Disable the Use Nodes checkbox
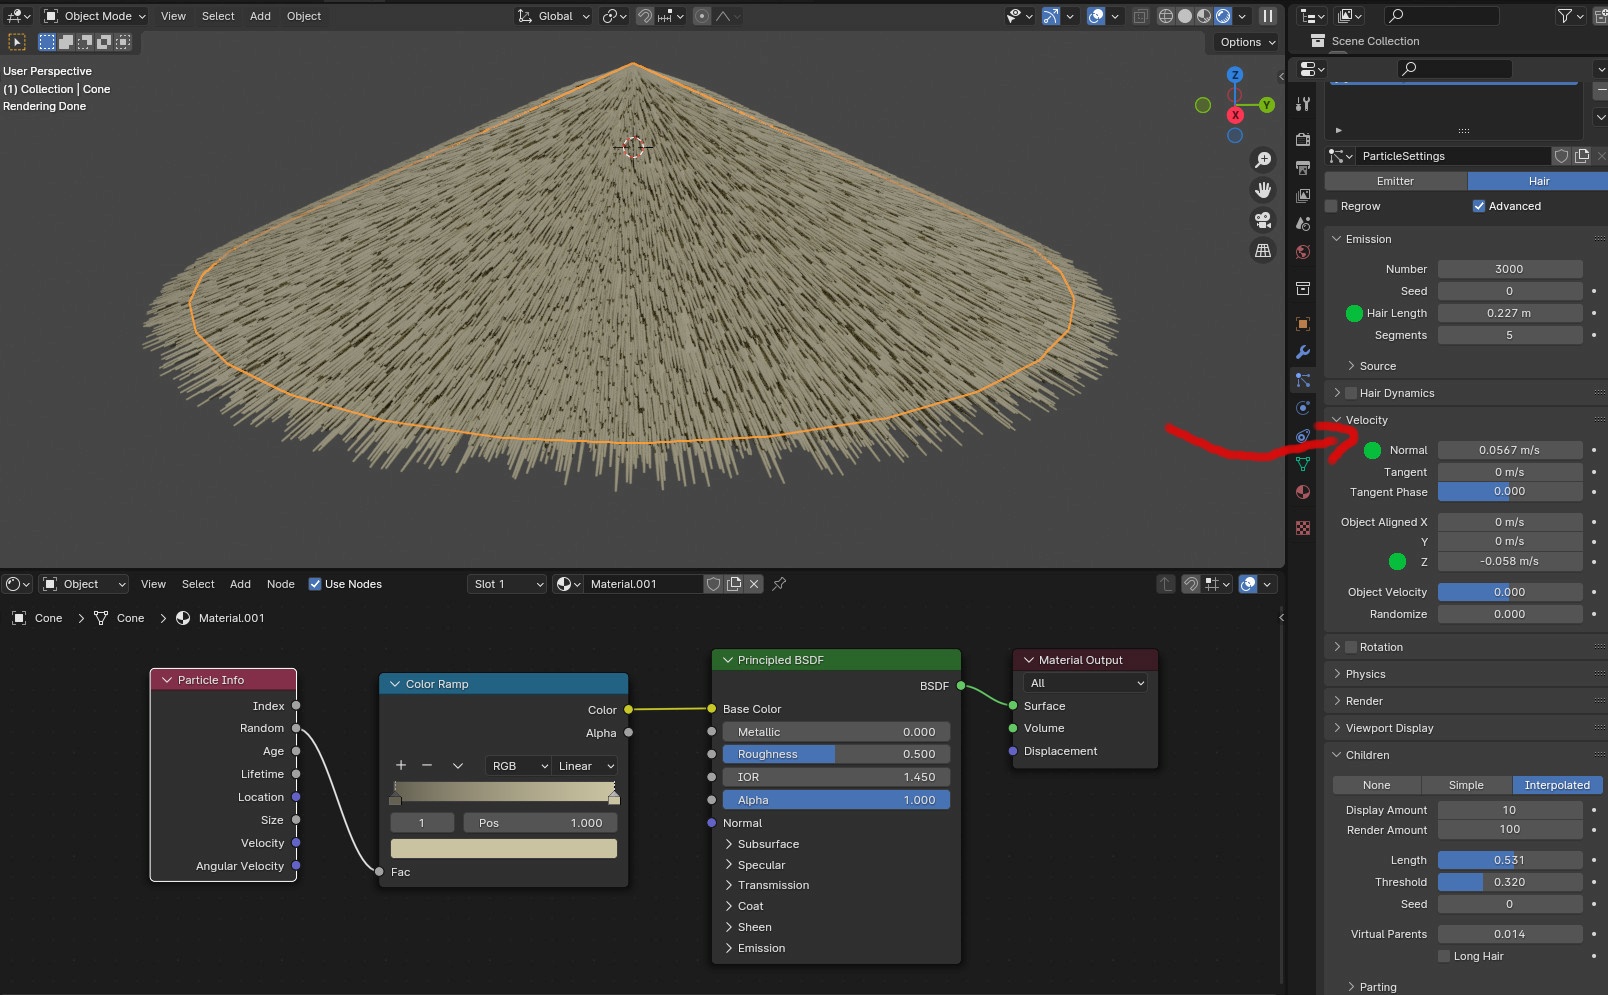Image resolution: width=1608 pixels, height=995 pixels. 315,584
